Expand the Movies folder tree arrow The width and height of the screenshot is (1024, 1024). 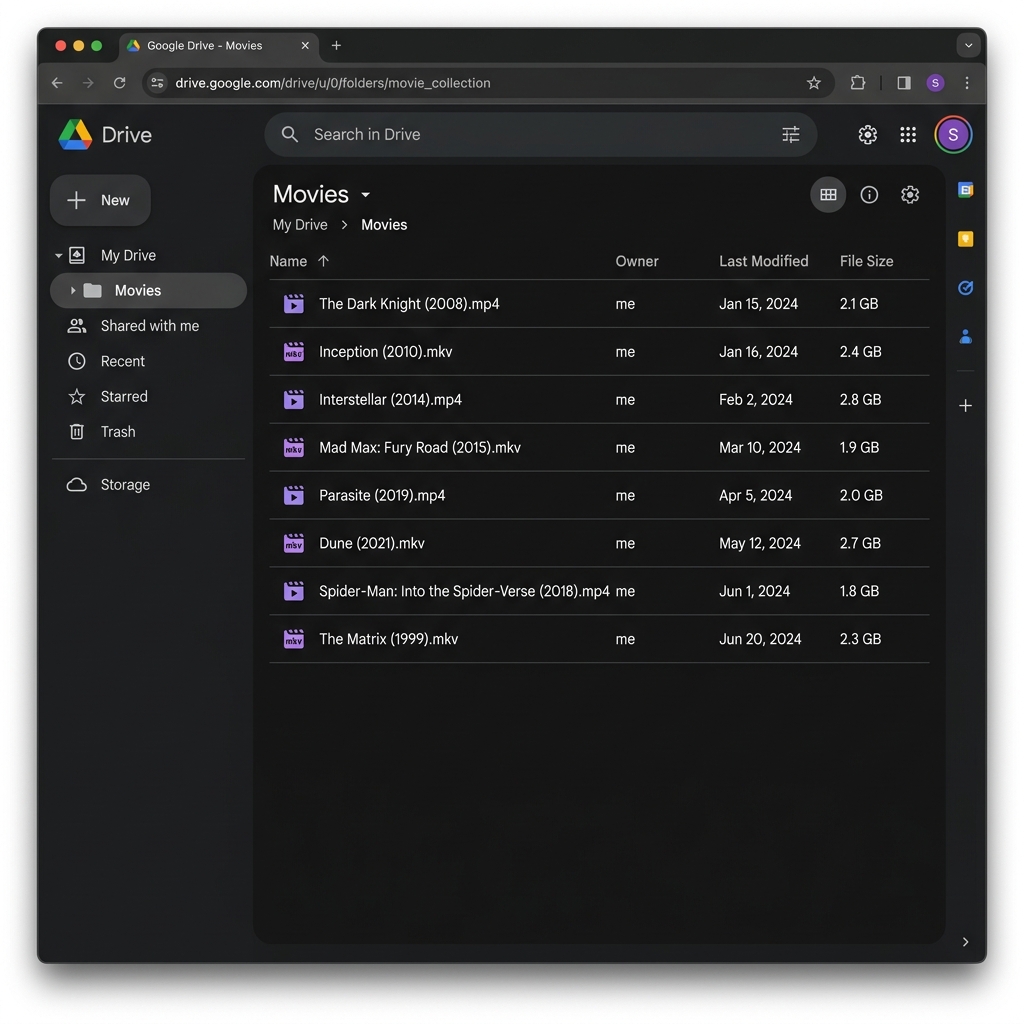point(72,291)
